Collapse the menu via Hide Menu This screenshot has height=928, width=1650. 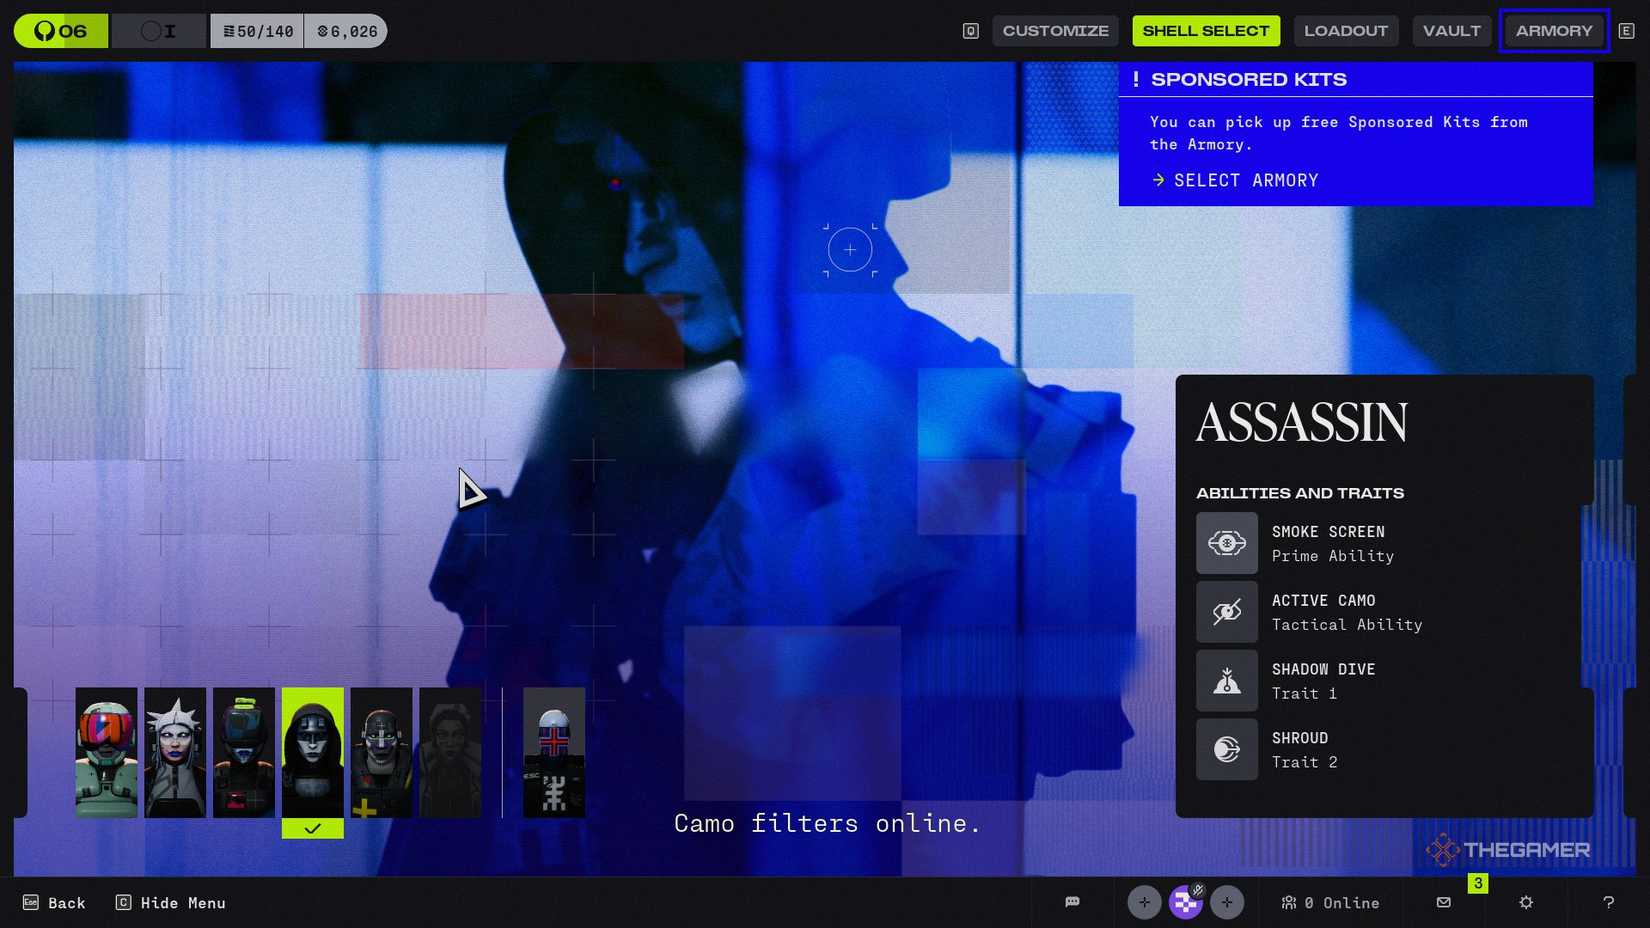(x=170, y=902)
